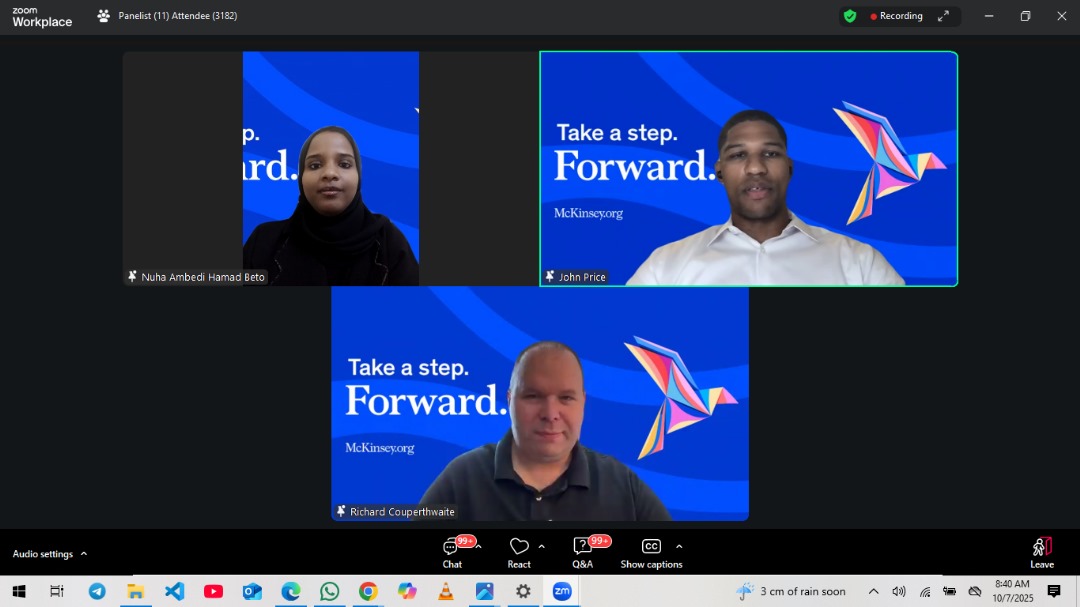Open Outlook from the taskbar
Screen dimensions: 1080x607
click(x=252, y=591)
